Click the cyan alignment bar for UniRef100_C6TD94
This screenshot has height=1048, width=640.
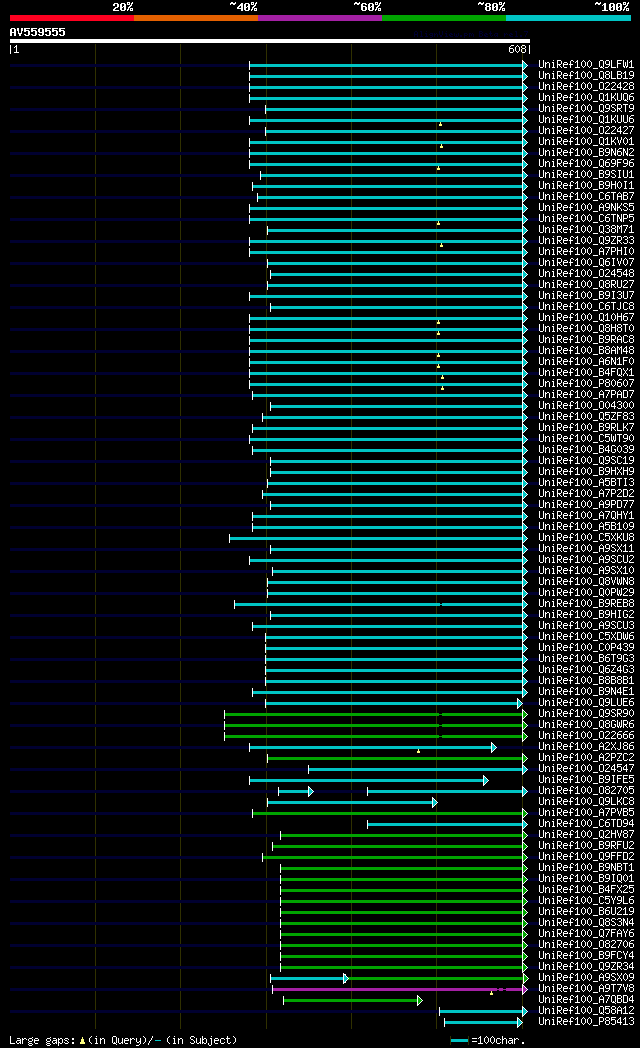coord(447,824)
